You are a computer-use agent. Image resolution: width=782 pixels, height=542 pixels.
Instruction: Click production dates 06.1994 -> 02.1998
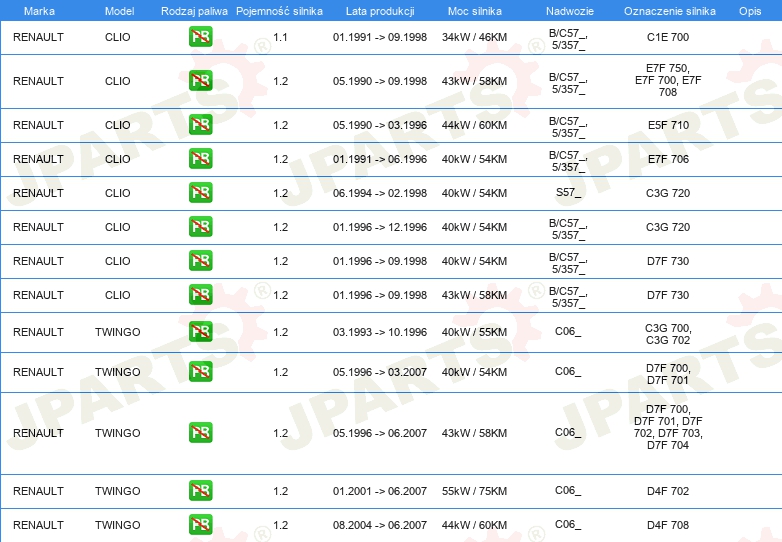coord(380,192)
